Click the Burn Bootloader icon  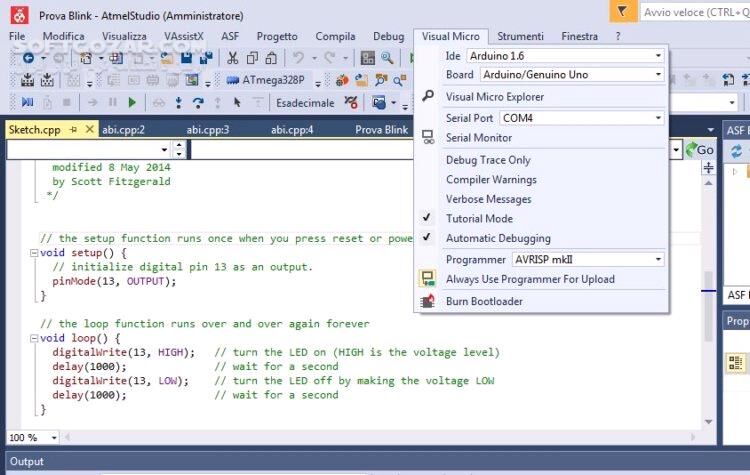427,301
